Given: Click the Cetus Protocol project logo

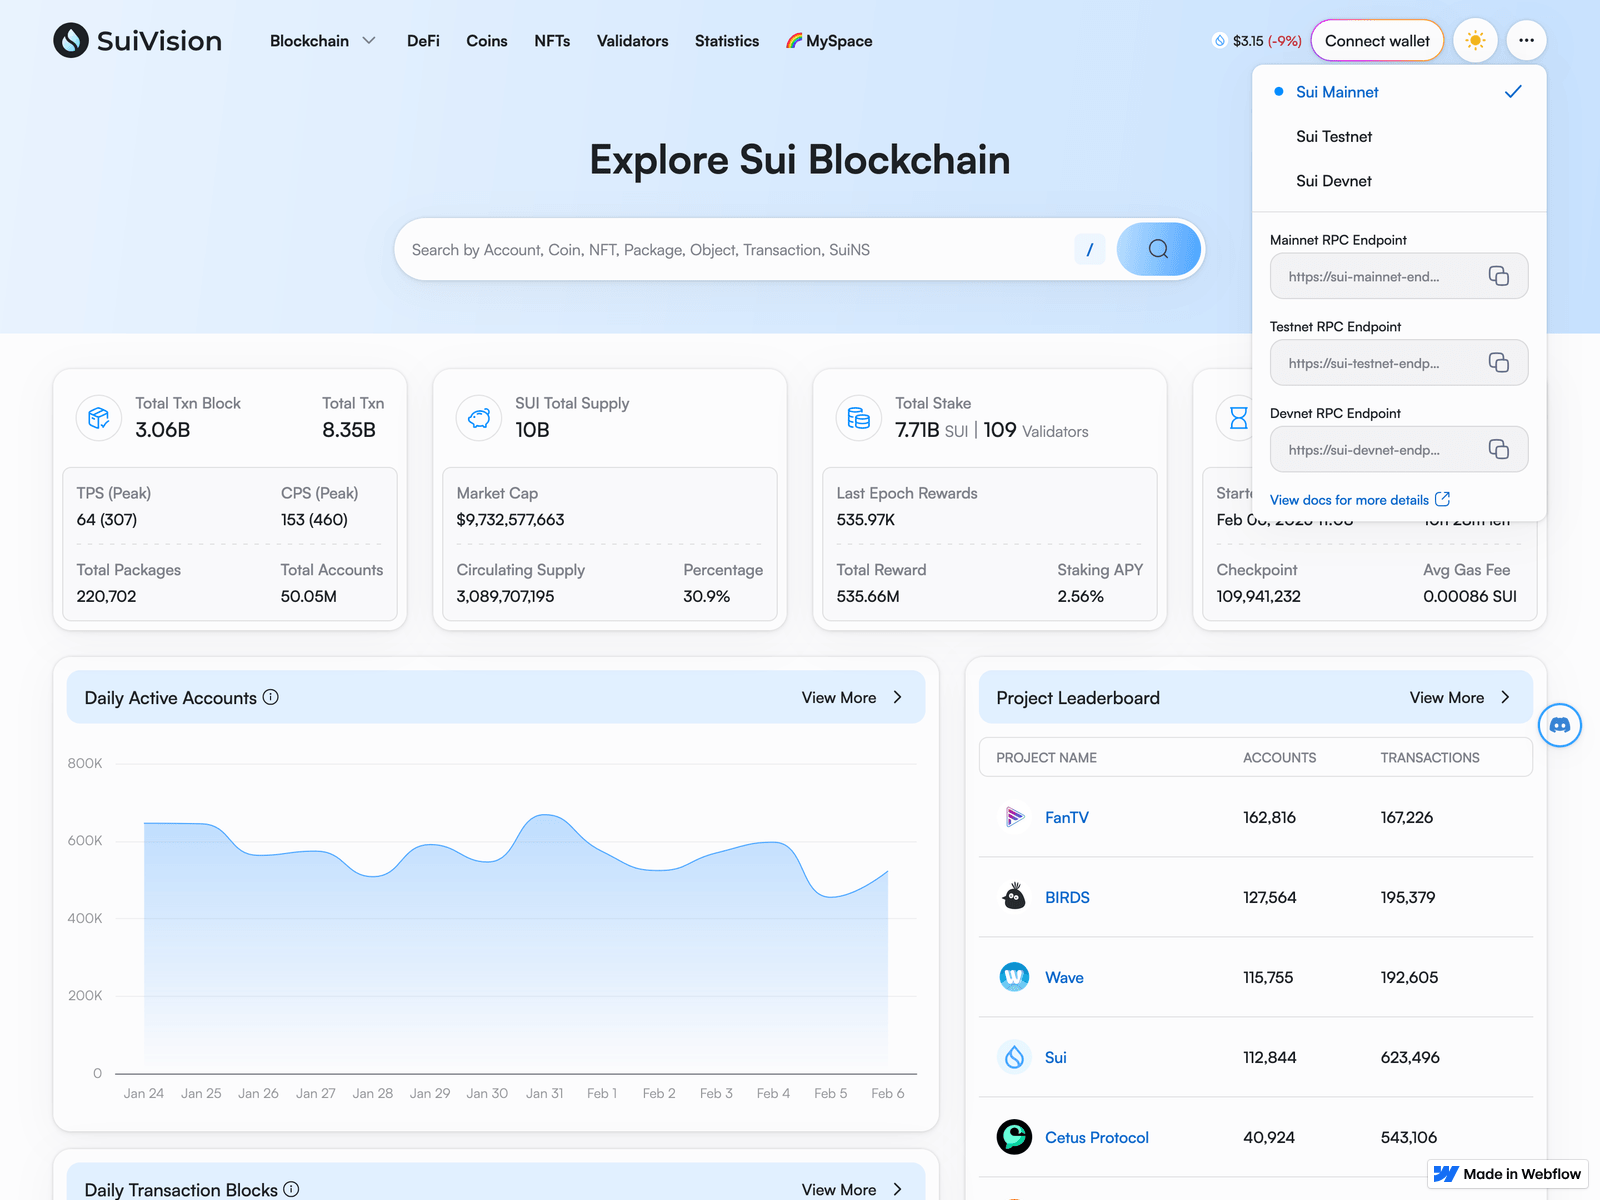Looking at the screenshot, I should click(1015, 1137).
